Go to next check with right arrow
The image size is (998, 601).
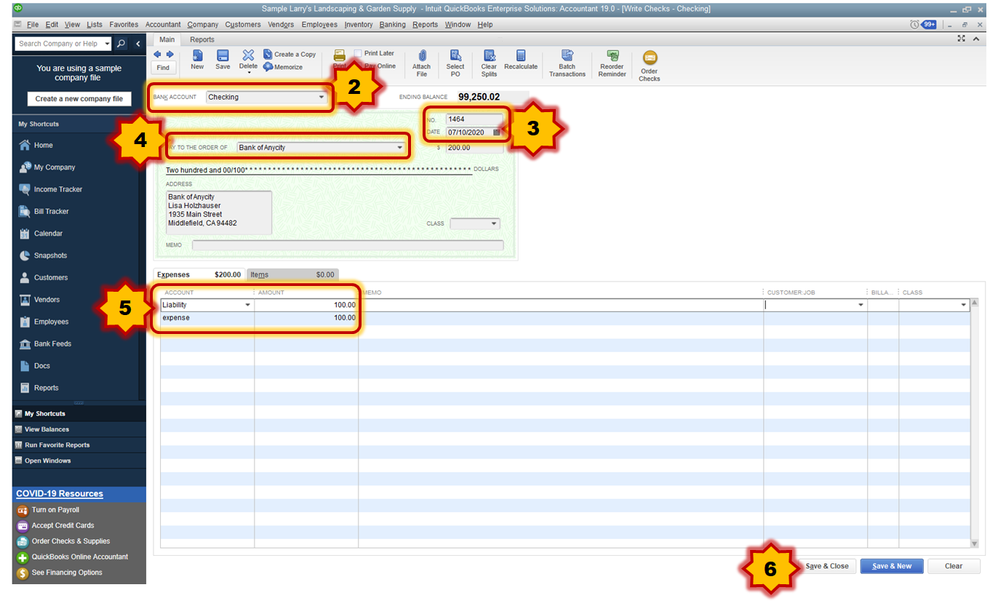click(x=170, y=54)
